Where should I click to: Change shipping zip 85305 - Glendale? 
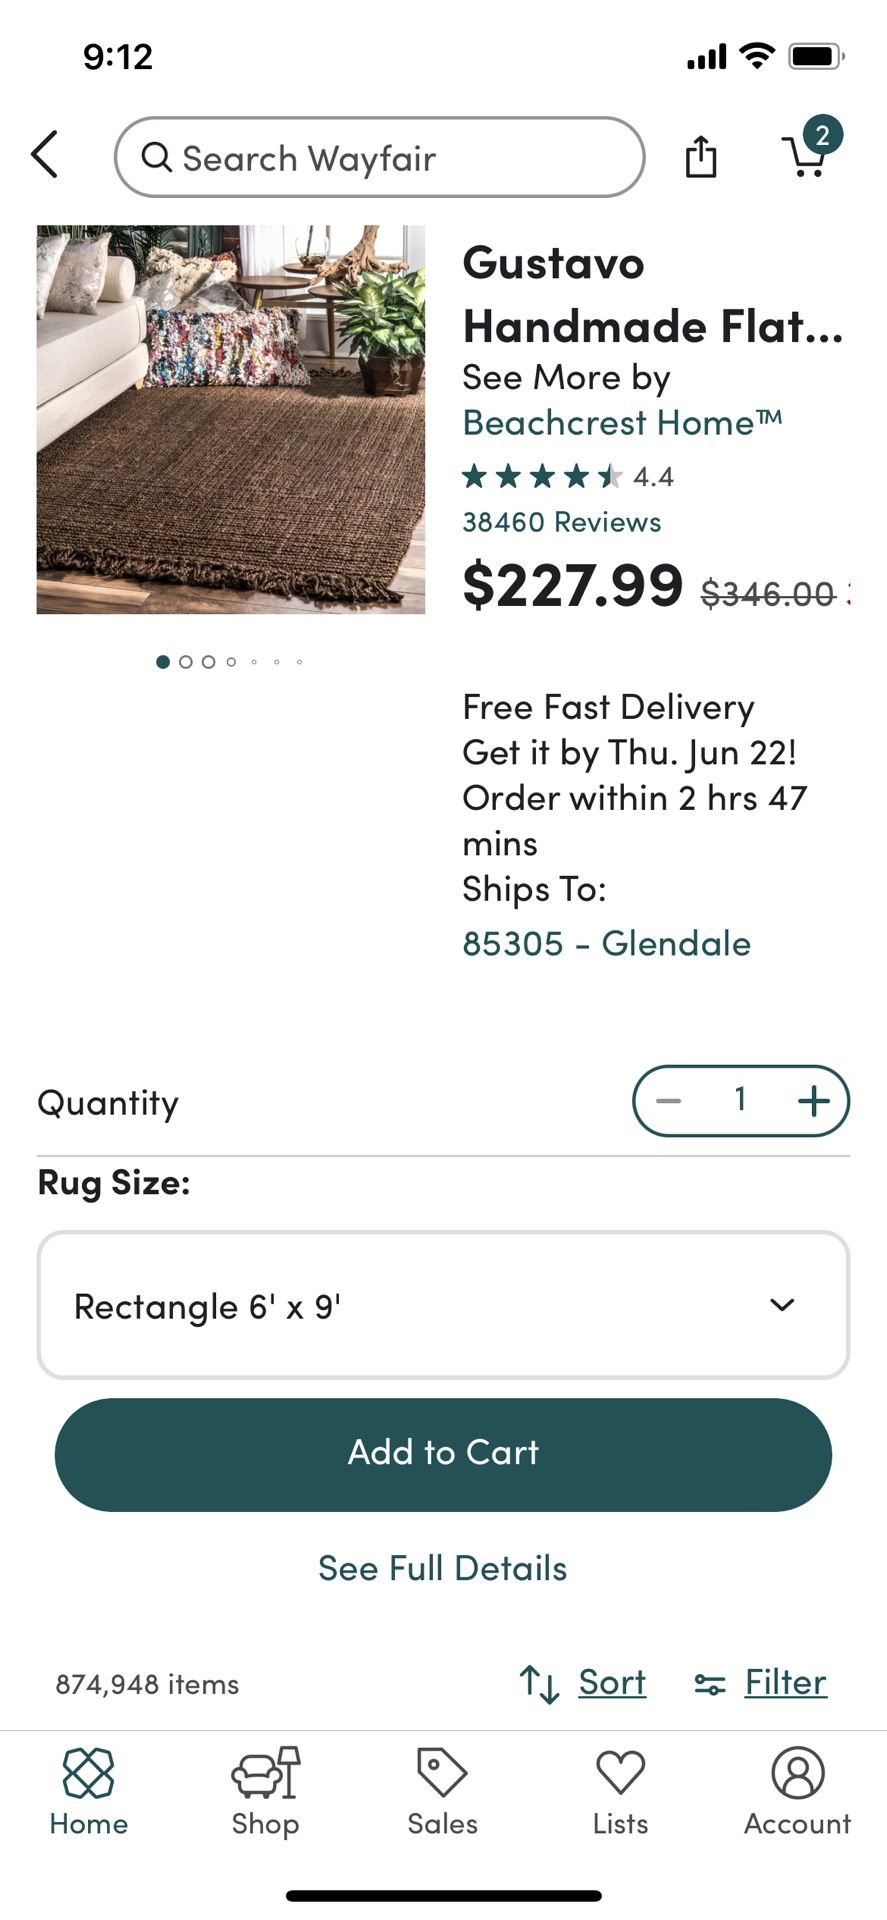tap(605, 942)
